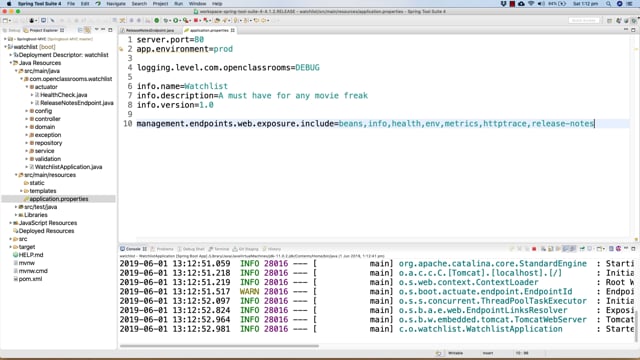The image size is (640, 360).
Task: Open the Project menu
Action: [x=160, y=4]
